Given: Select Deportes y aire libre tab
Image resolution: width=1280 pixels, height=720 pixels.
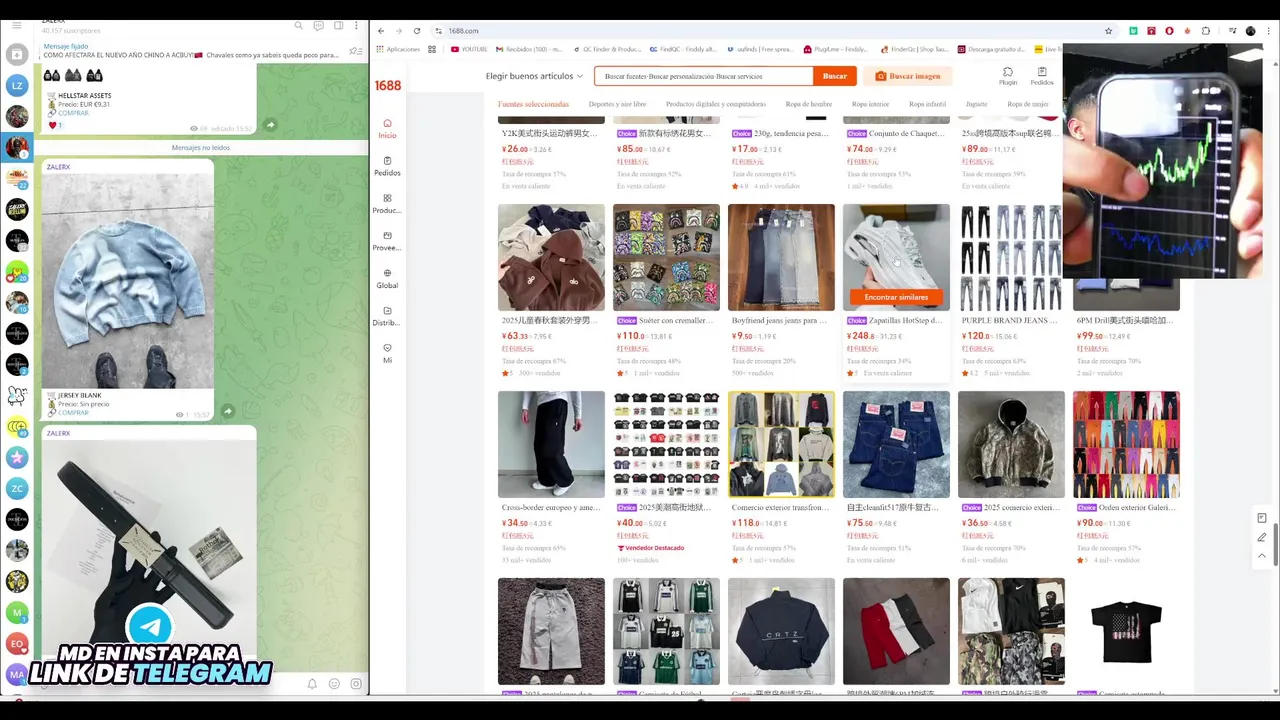Looking at the screenshot, I should tap(617, 104).
